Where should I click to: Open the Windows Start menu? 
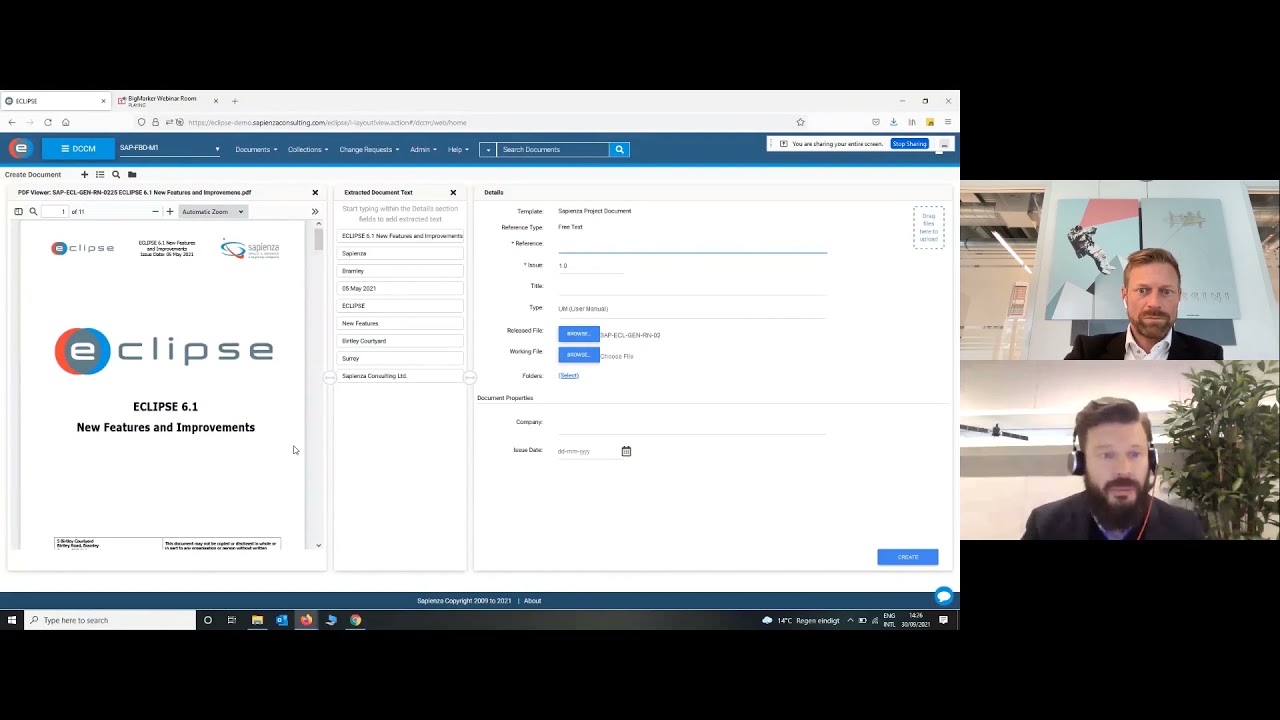pyautogui.click(x=12, y=620)
